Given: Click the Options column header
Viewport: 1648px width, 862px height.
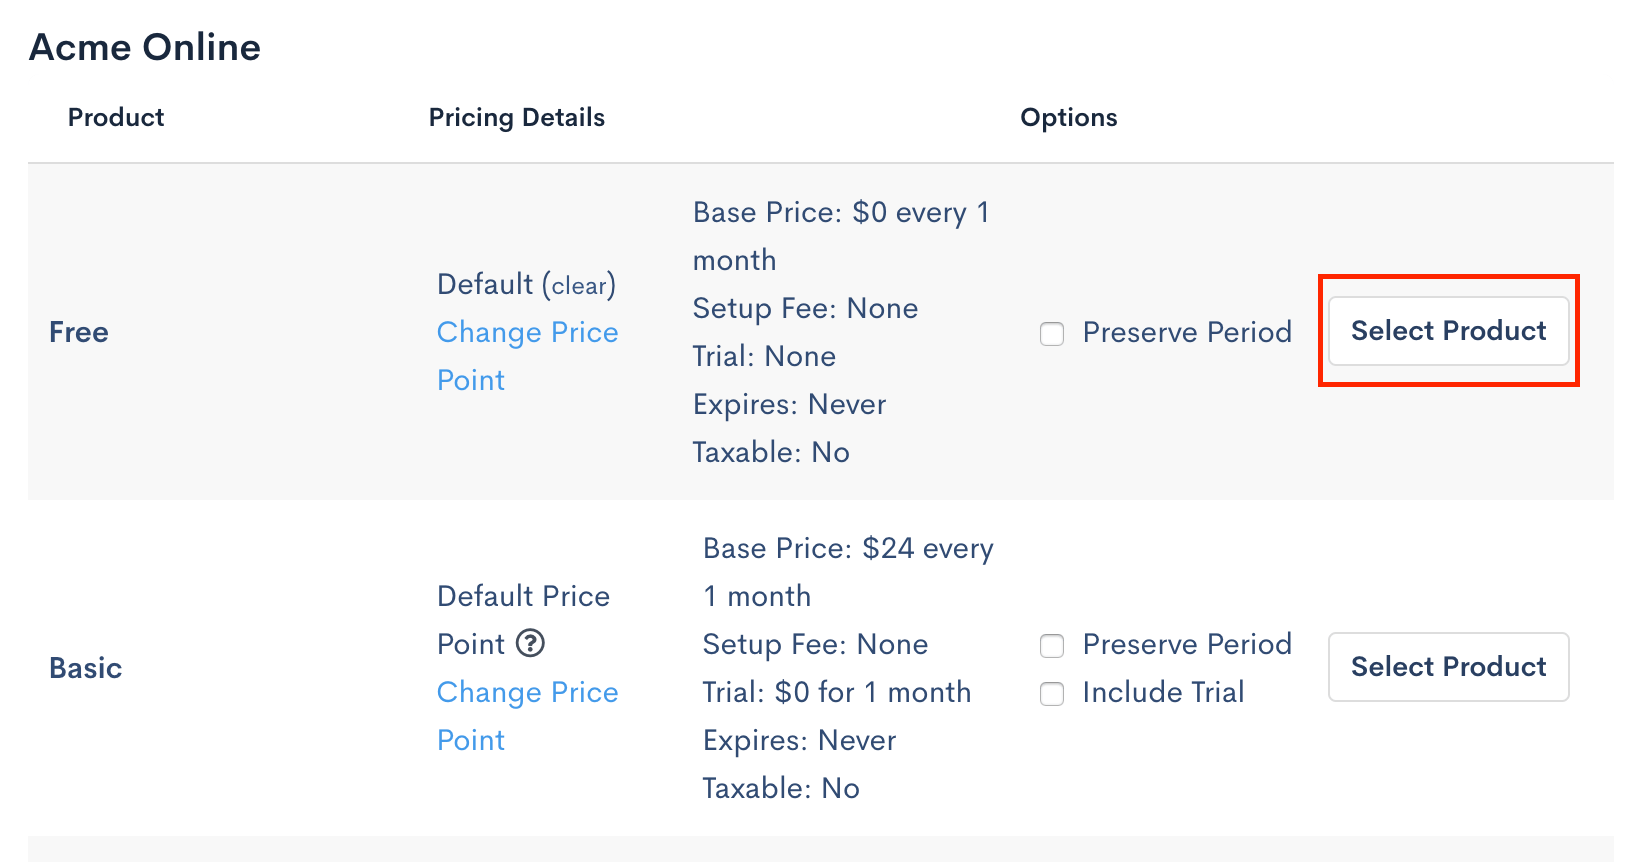Looking at the screenshot, I should click(x=1068, y=118).
